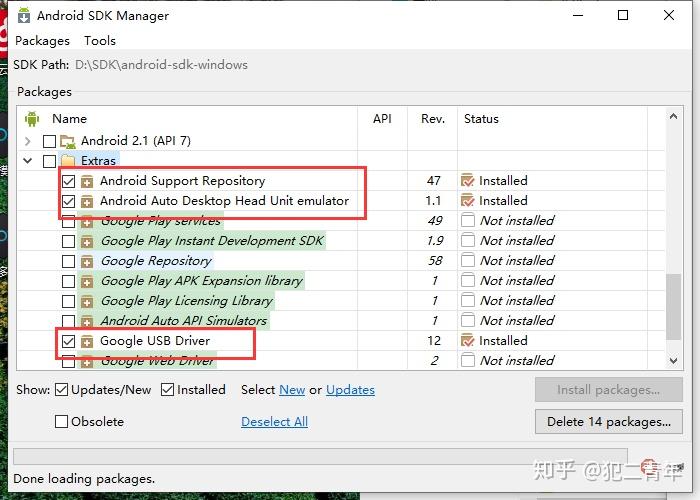Click the Installed status icon for Google USB Driver

[x=467, y=341]
